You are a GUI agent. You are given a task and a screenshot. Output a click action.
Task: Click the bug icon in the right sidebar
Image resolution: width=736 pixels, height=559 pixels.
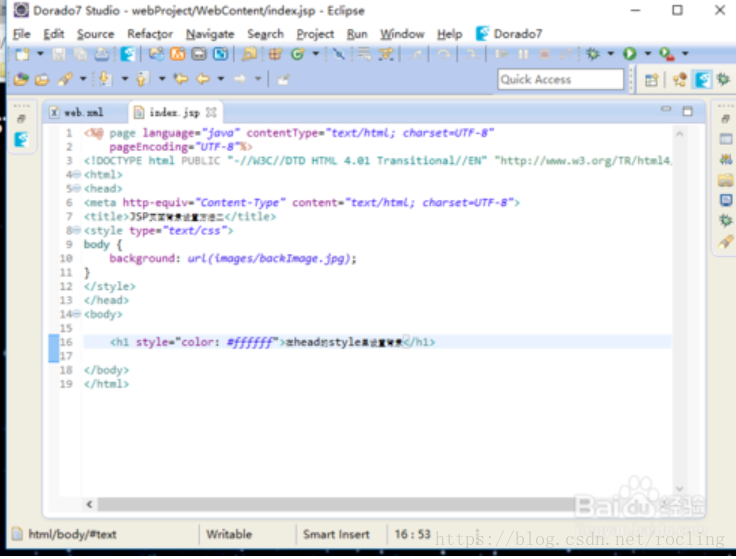(726, 221)
